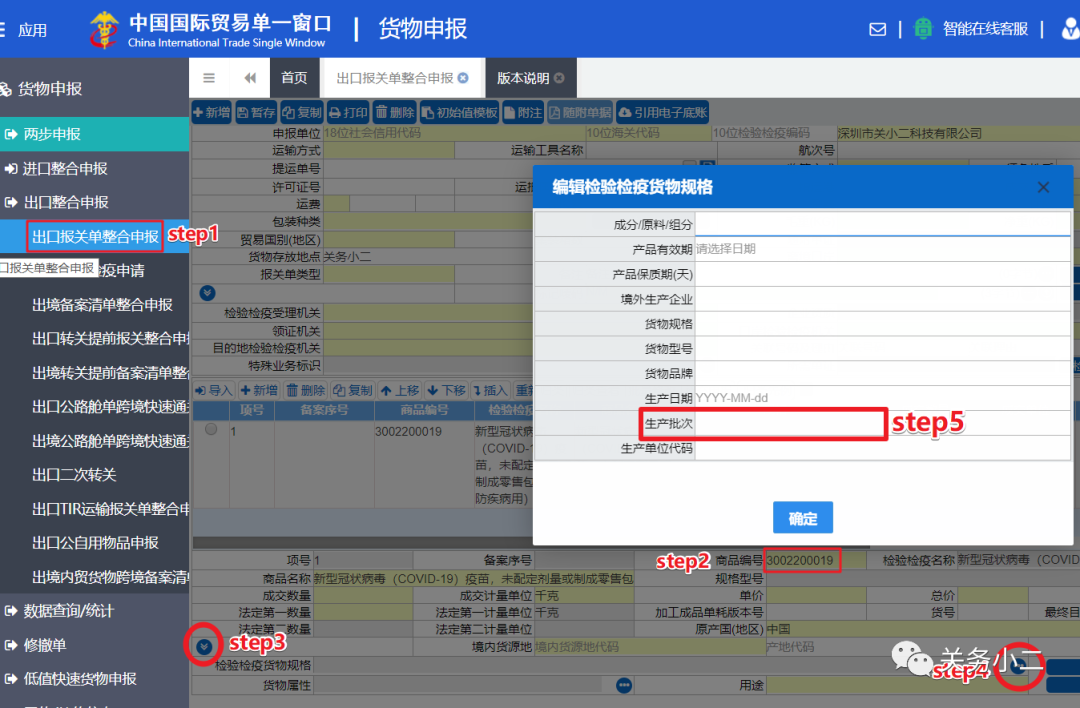Click the 暂存 save-draft icon
Viewport: 1080px width, 708px height.
tap(256, 112)
